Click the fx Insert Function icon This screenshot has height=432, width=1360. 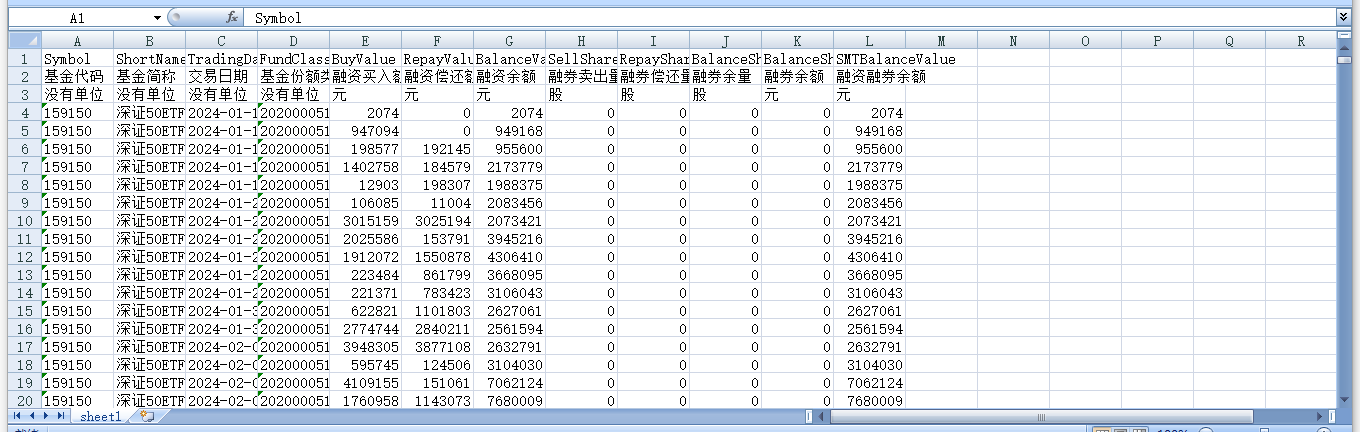click(232, 18)
